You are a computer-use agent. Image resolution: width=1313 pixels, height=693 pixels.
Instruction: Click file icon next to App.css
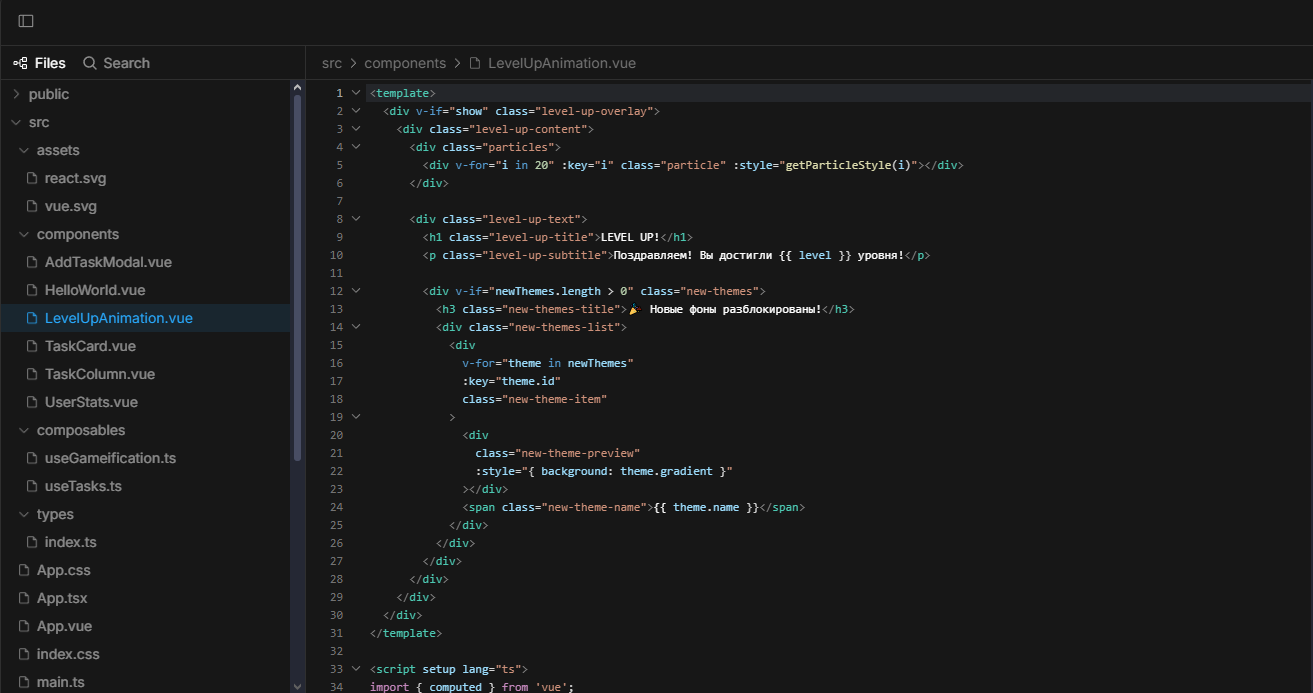[24, 570]
